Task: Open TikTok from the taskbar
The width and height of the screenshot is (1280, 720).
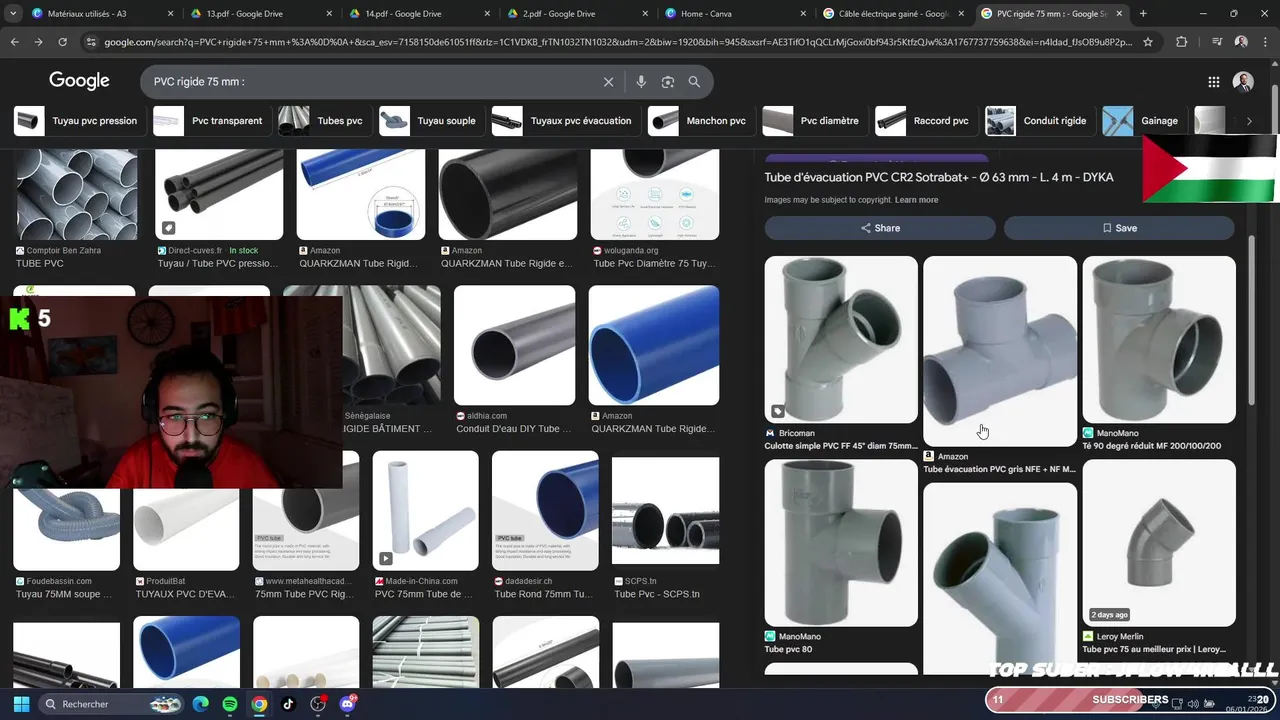Action: tap(289, 704)
